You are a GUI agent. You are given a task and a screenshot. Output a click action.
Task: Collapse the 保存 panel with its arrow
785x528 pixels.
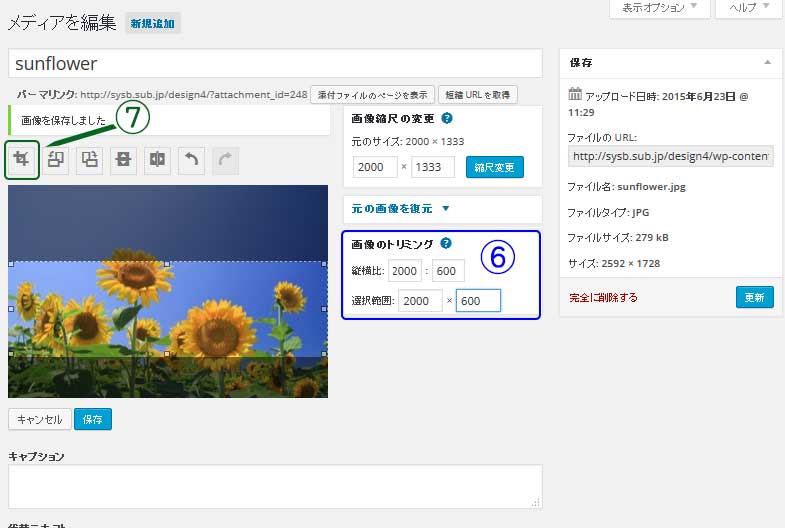tap(766, 62)
